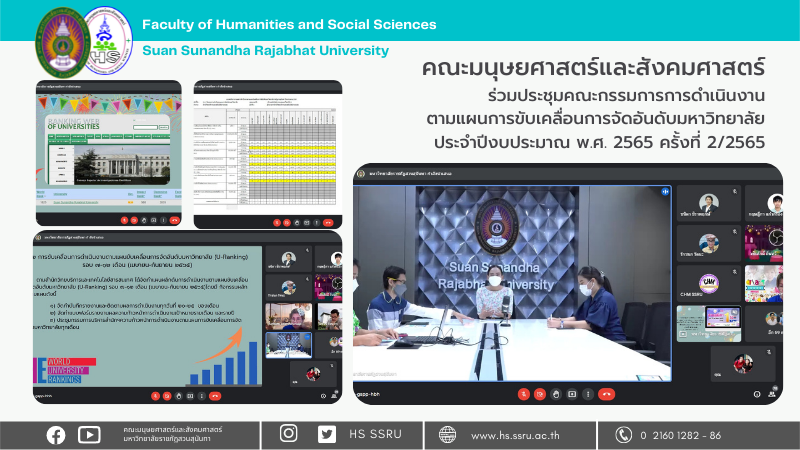Click the phone icon in footer
This screenshot has width=800, height=450.
[624, 434]
